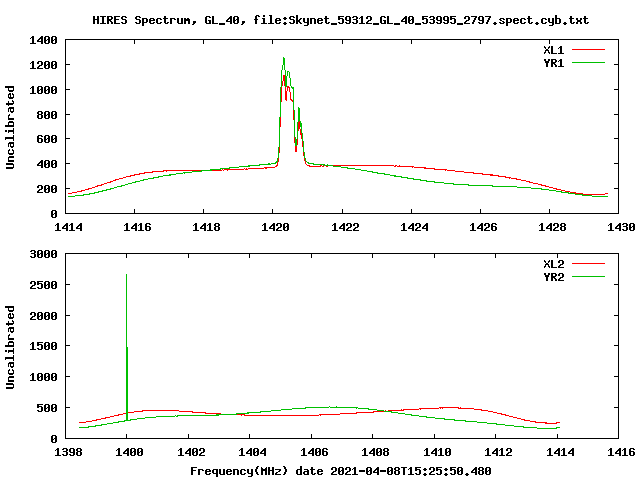This screenshot has width=640, height=480.
Task: Click the 1420 x-axis tick label
Action: tap(275, 227)
